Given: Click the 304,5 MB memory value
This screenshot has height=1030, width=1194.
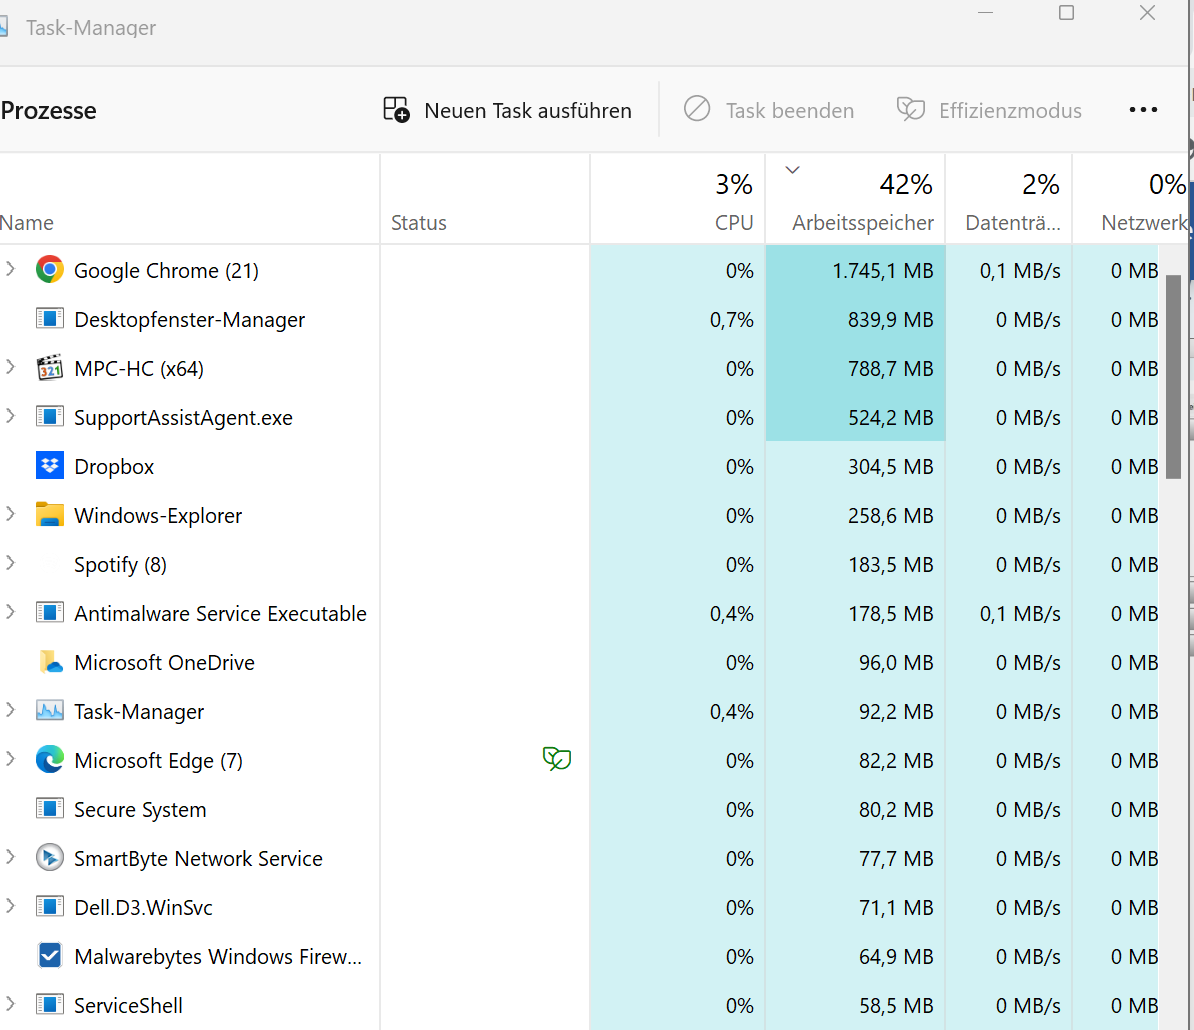Looking at the screenshot, I should [891, 467].
